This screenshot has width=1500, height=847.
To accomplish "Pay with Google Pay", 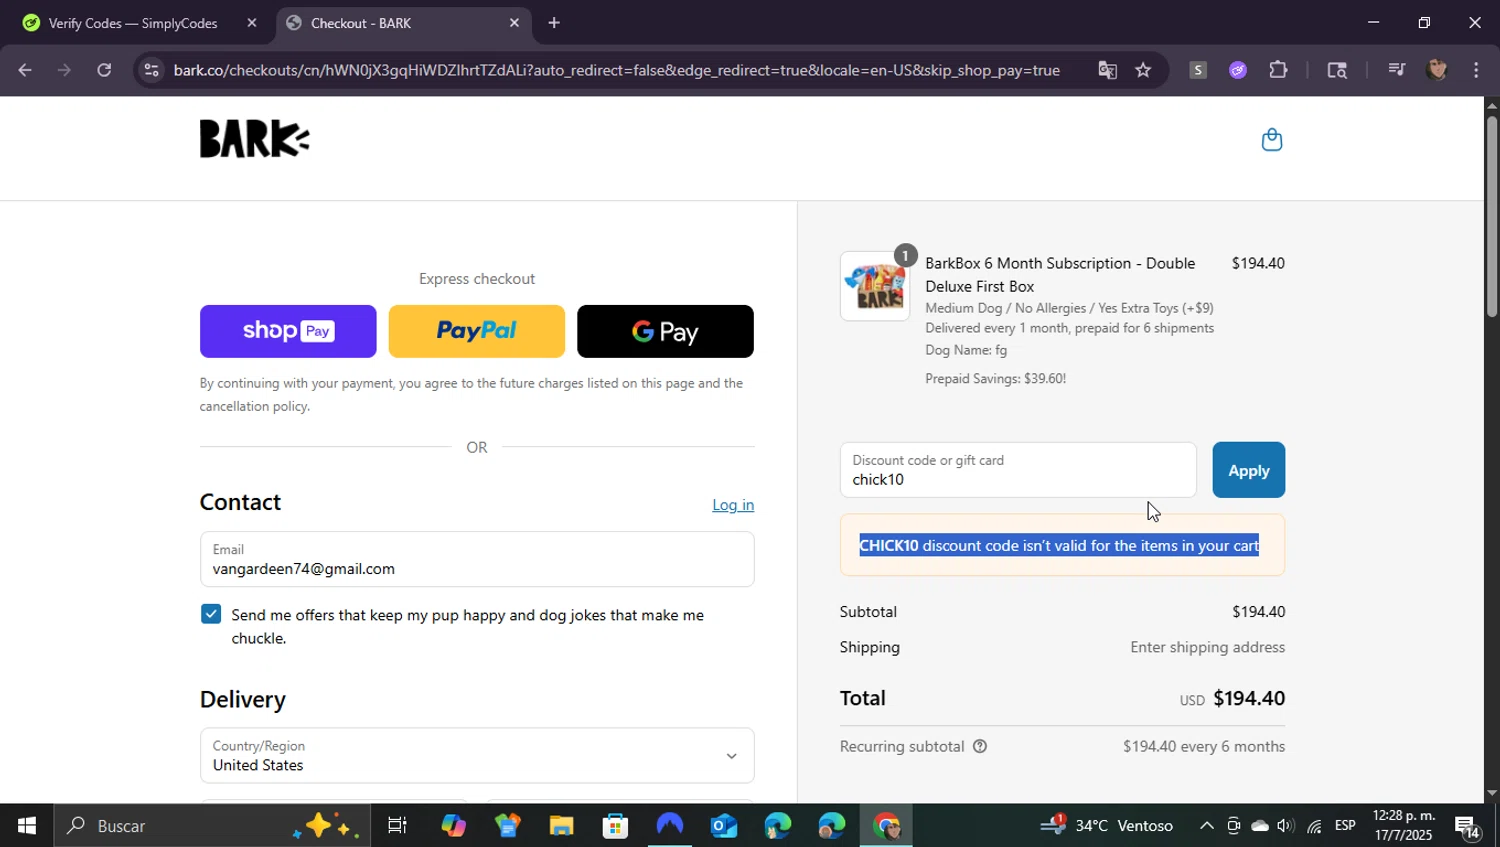I will tap(665, 331).
